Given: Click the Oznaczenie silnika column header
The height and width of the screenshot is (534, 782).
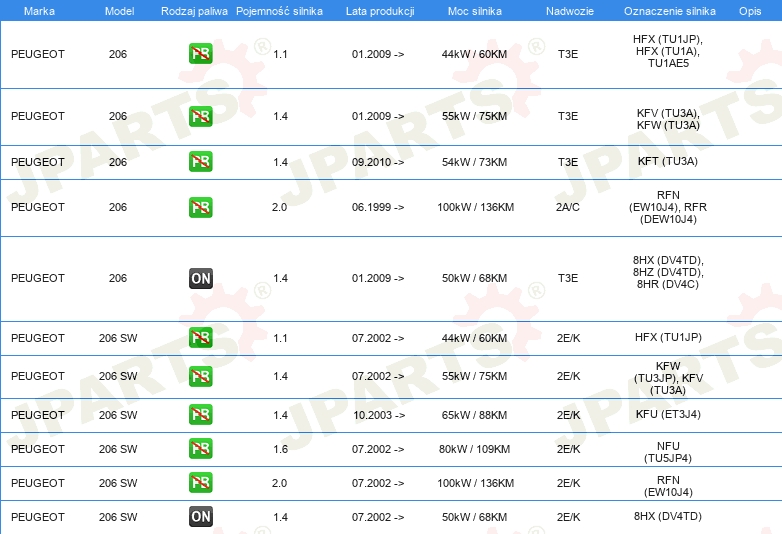Looking at the screenshot, I should click(x=670, y=11).
